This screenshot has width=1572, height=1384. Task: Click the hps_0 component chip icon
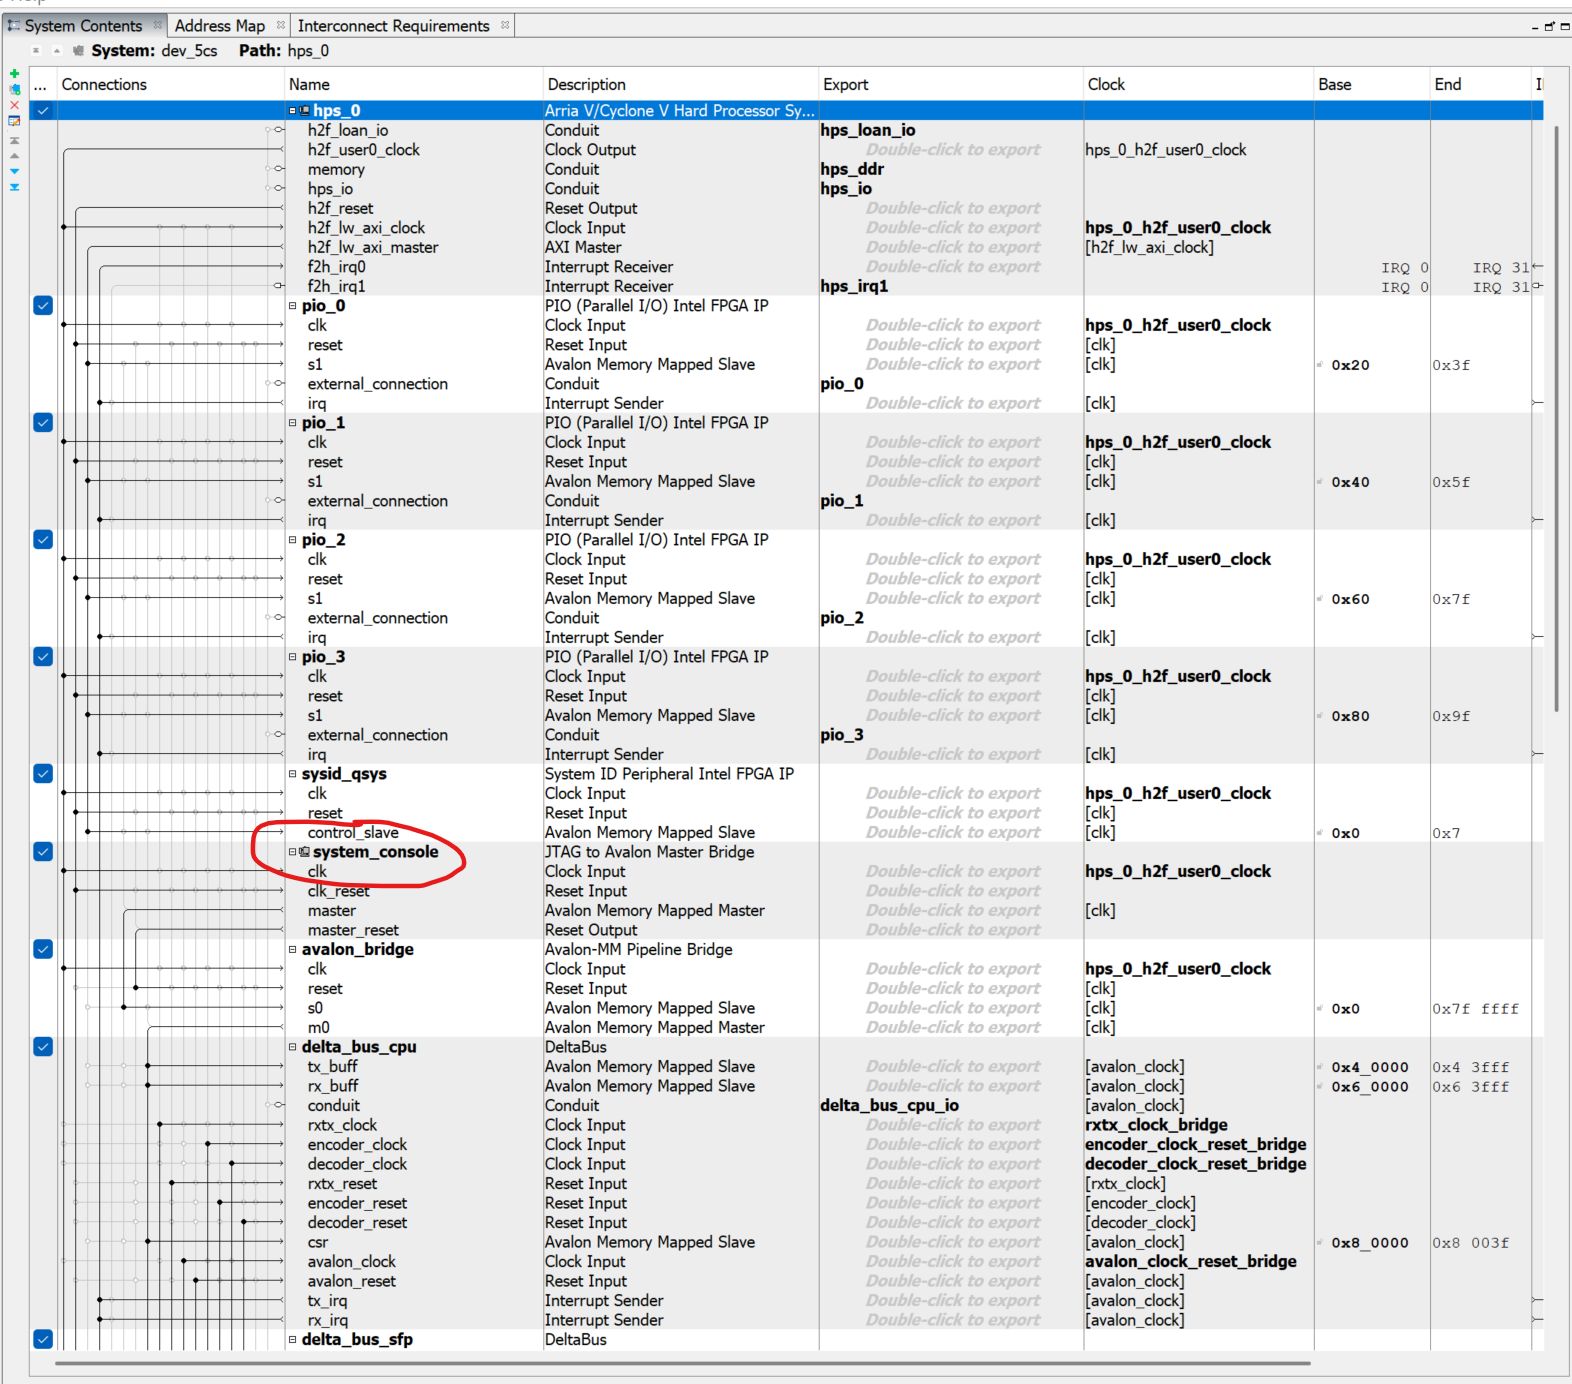[305, 111]
